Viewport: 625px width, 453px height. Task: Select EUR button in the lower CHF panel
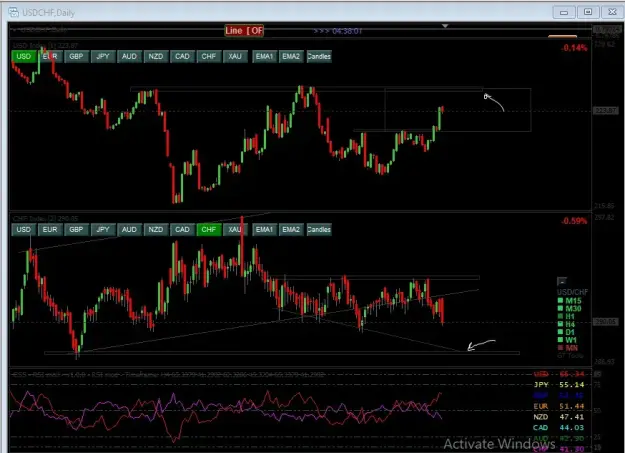tap(50, 230)
